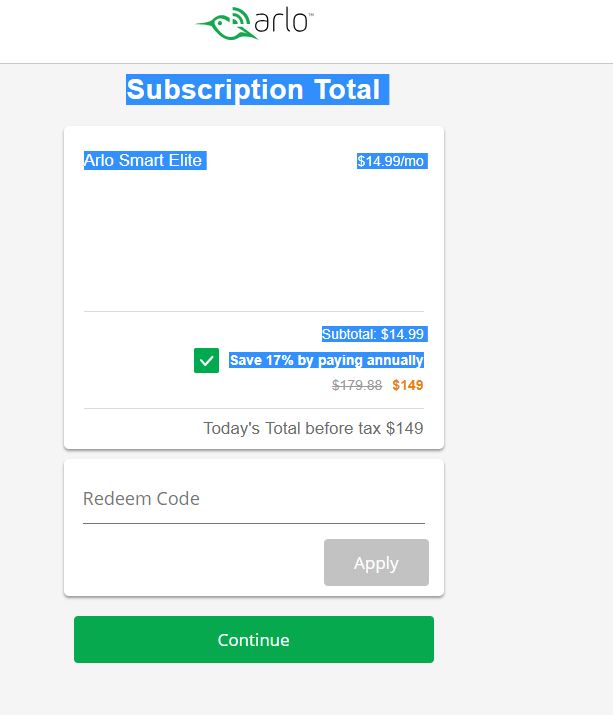Uncheck the annual payment checkbox
This screenshot has width=613, height=715.
[x=206, y=360]
